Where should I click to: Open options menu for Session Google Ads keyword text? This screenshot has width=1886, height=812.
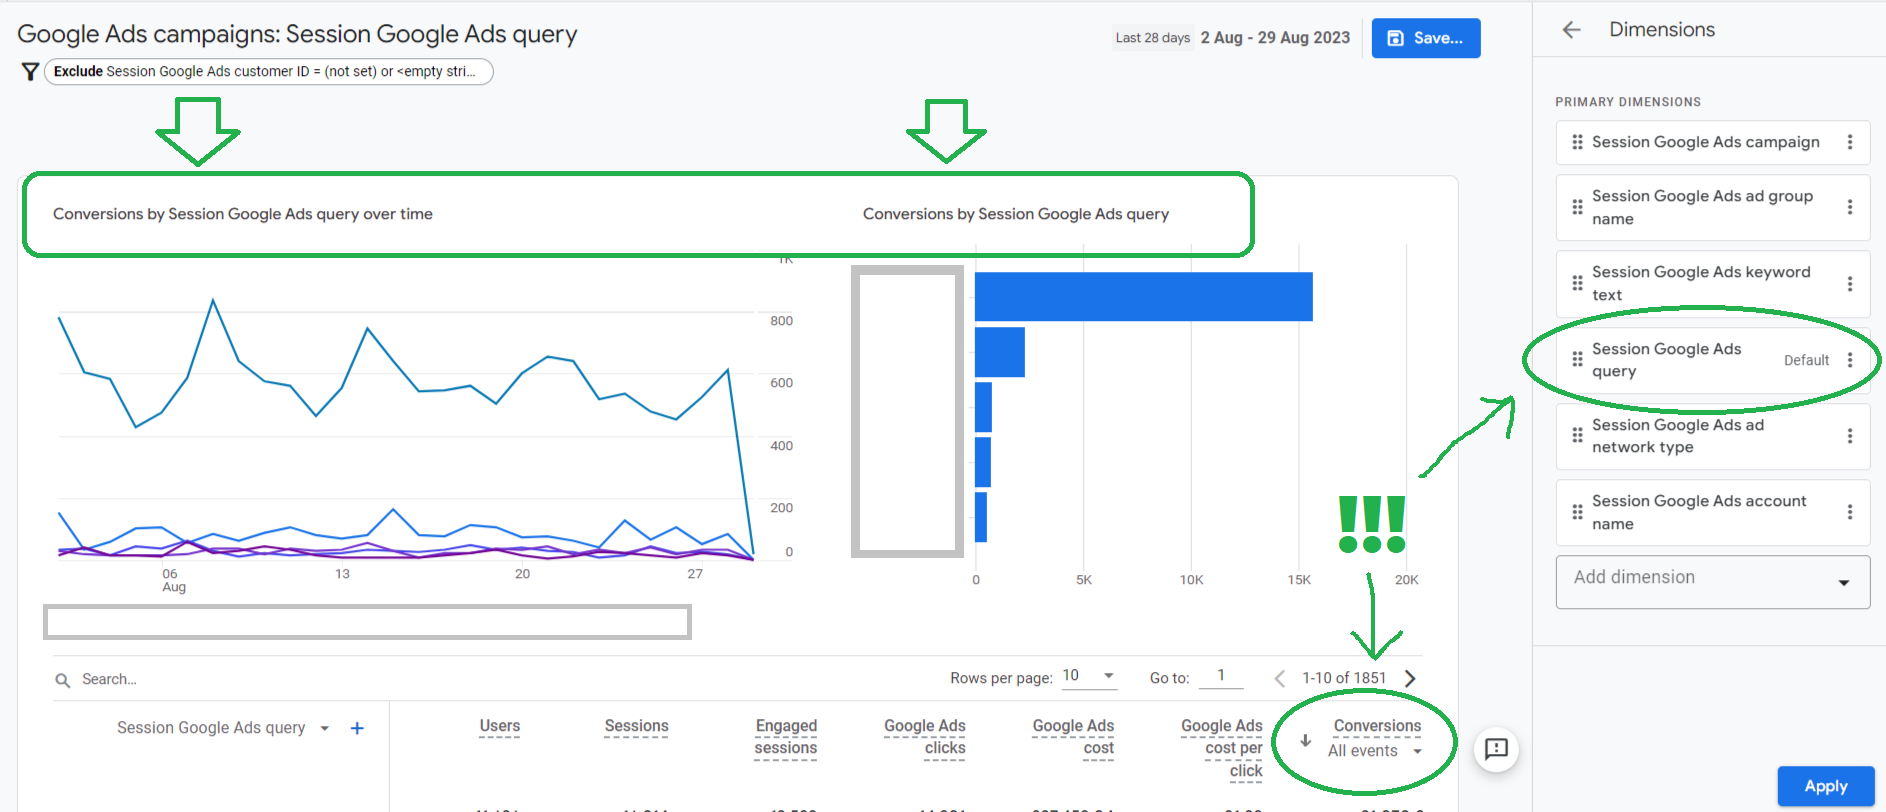(x=1850, y=283)
